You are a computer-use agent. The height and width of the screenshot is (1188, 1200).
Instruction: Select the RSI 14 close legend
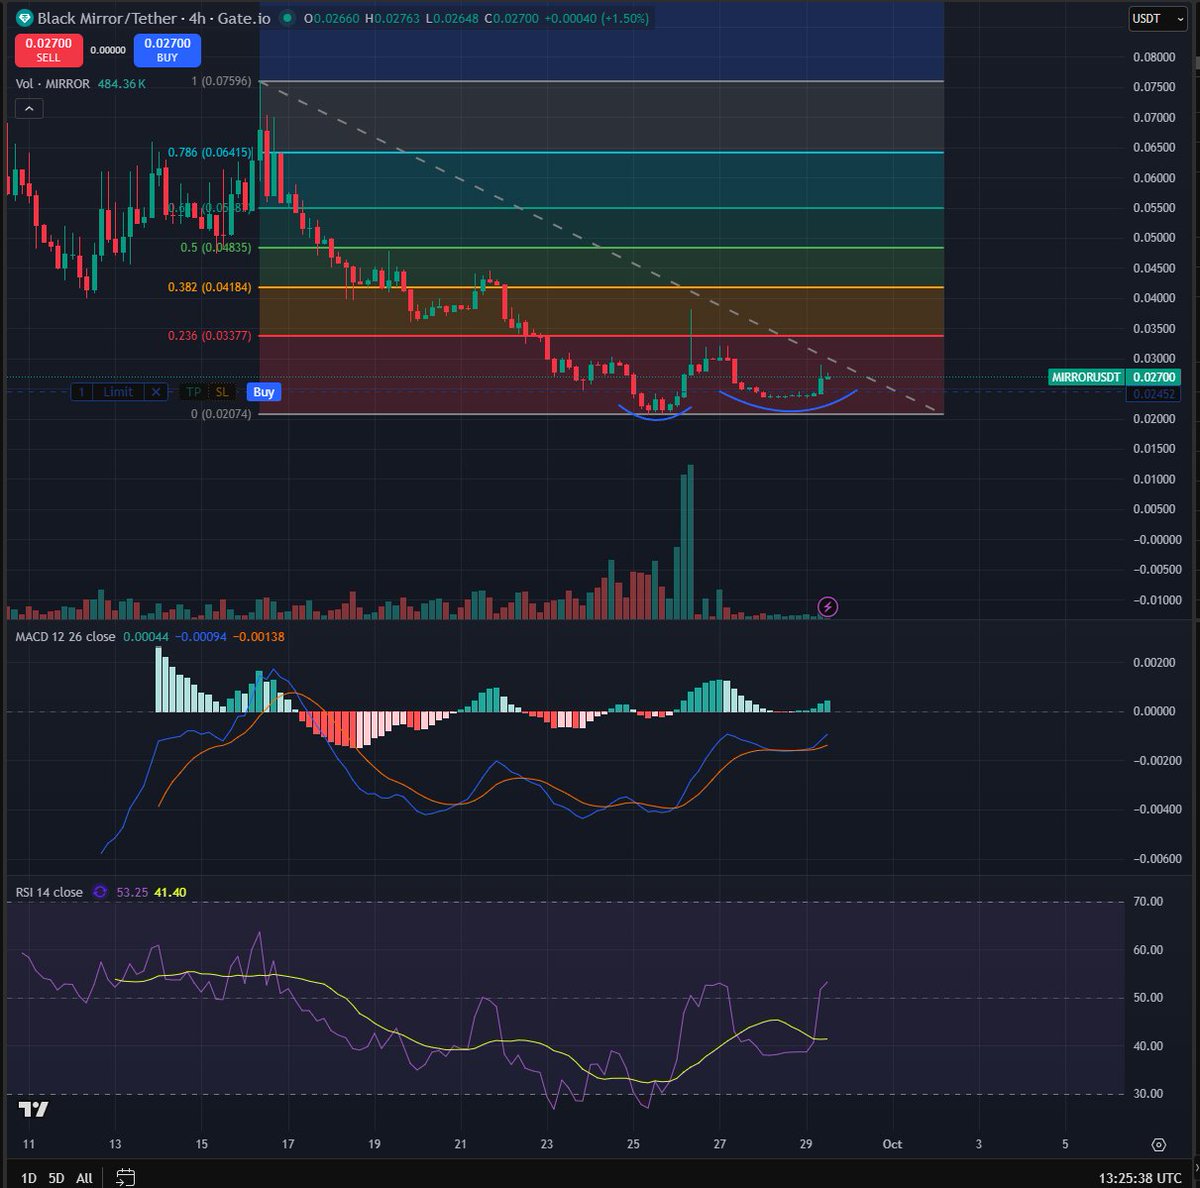[x=49, y=892]
